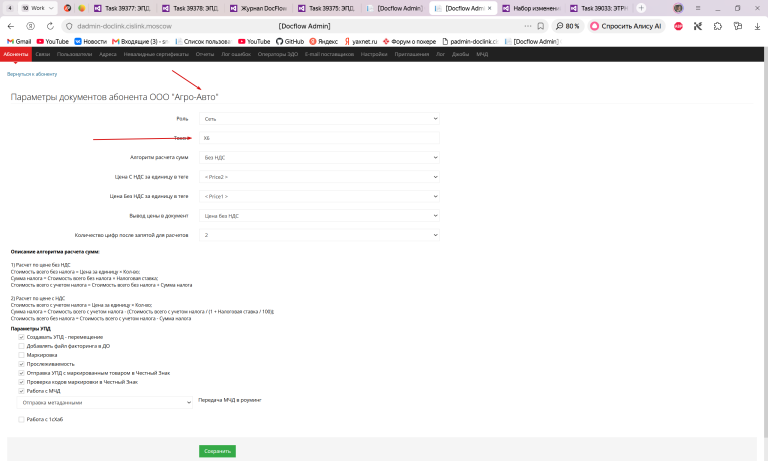Open the Яндекс bookmark
The height and width of the screenshot is (461, 768).
coord(324,42)
